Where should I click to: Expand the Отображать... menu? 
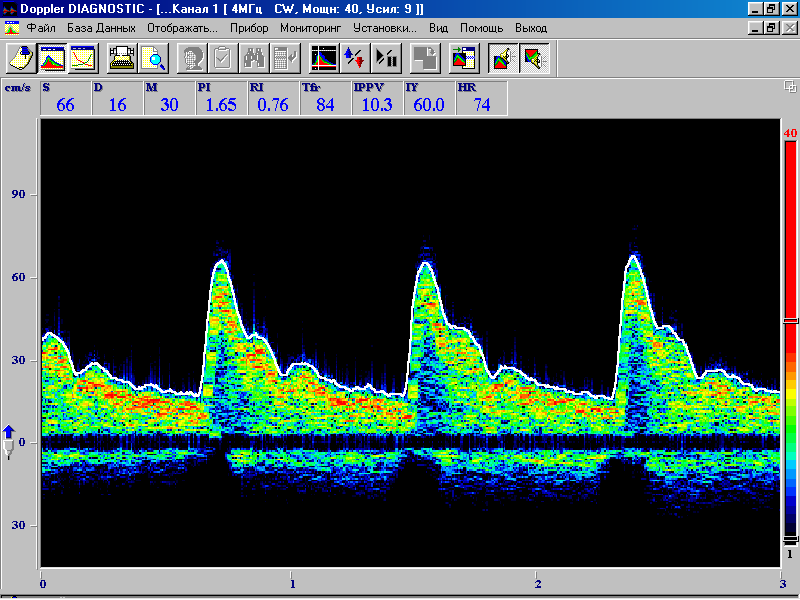coord(182,28)
